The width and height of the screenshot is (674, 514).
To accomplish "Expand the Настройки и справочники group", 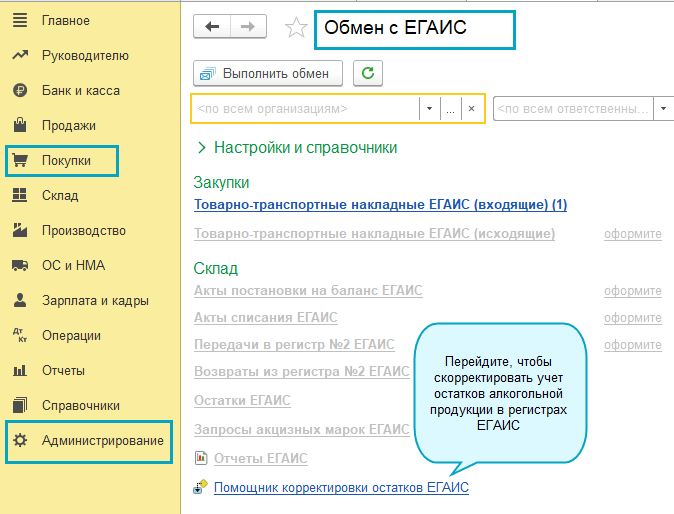I will click(297, 147).
